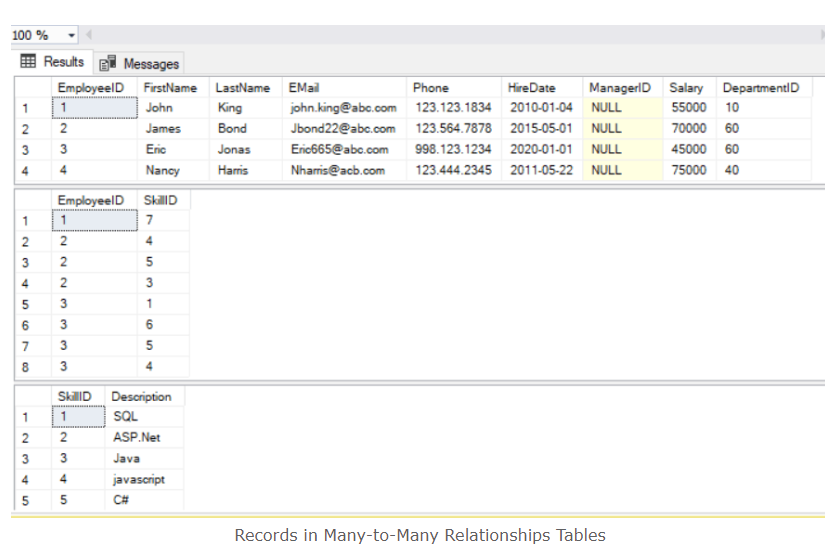
Task: Select row header 8 in the second grid
Action: tap(26, 367)
